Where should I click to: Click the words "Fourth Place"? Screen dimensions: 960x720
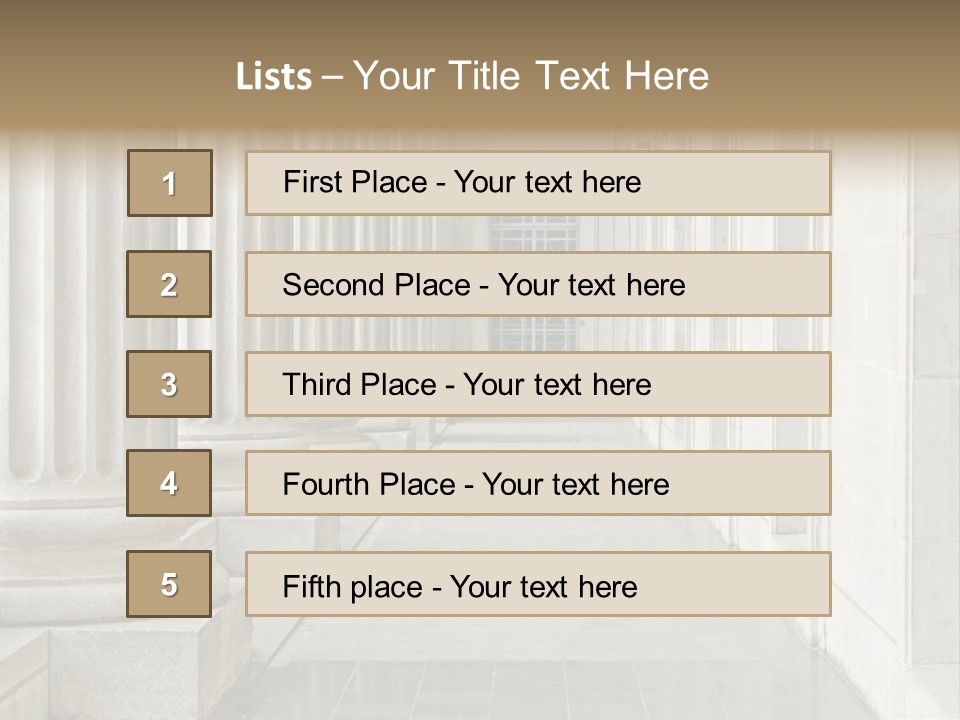click(x=369, y=484)
